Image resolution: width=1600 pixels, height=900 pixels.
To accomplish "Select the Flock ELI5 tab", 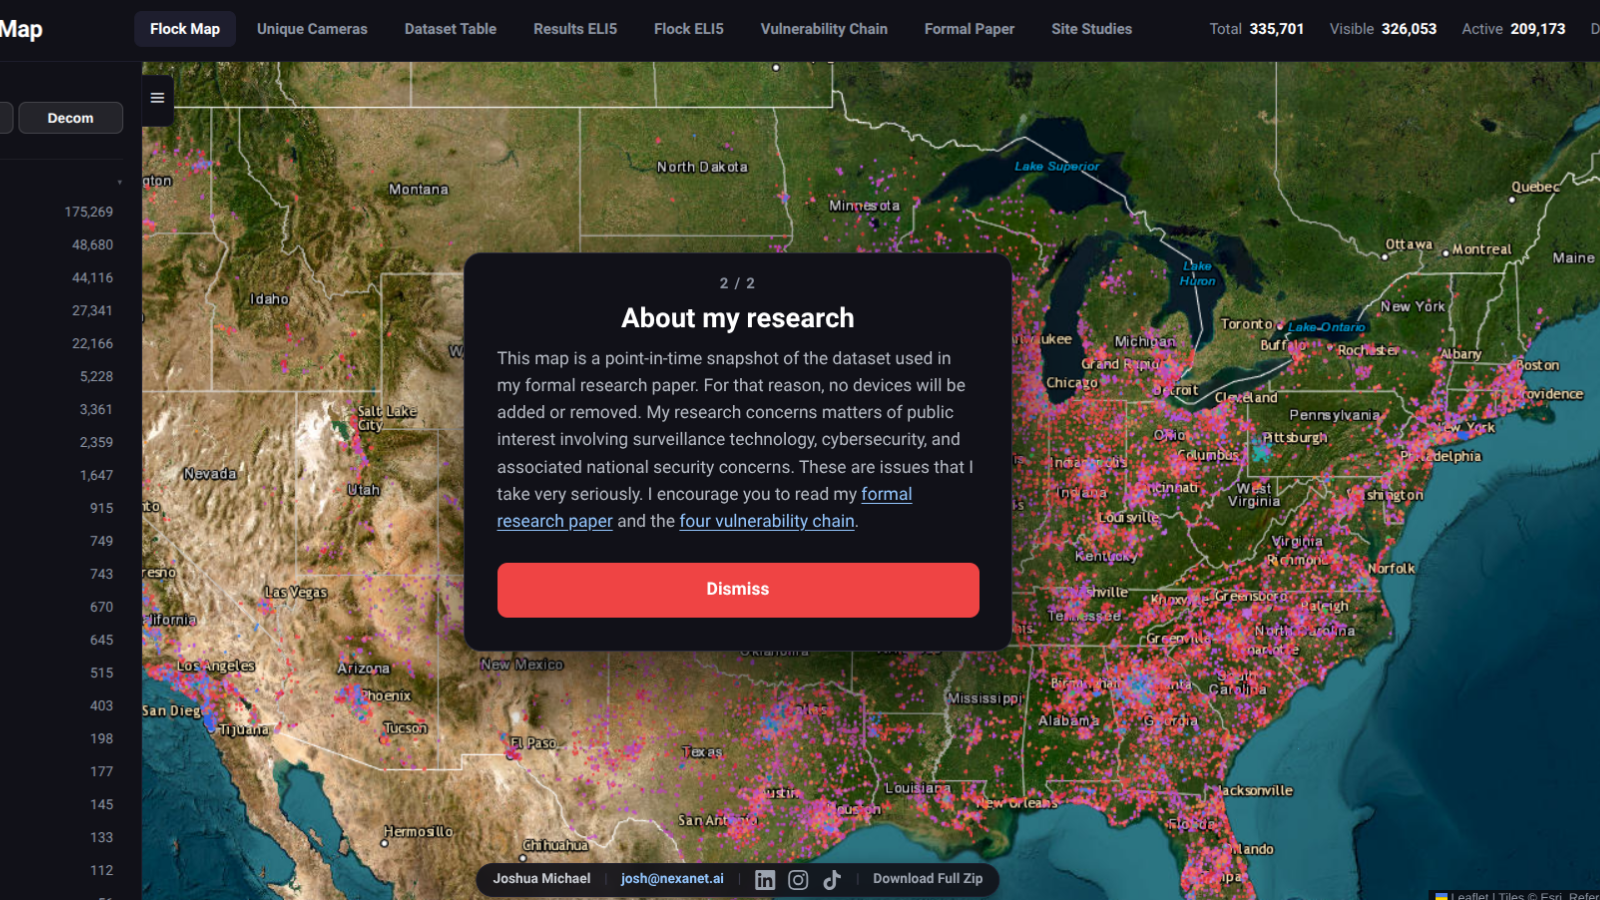I will tap(689, 29).
